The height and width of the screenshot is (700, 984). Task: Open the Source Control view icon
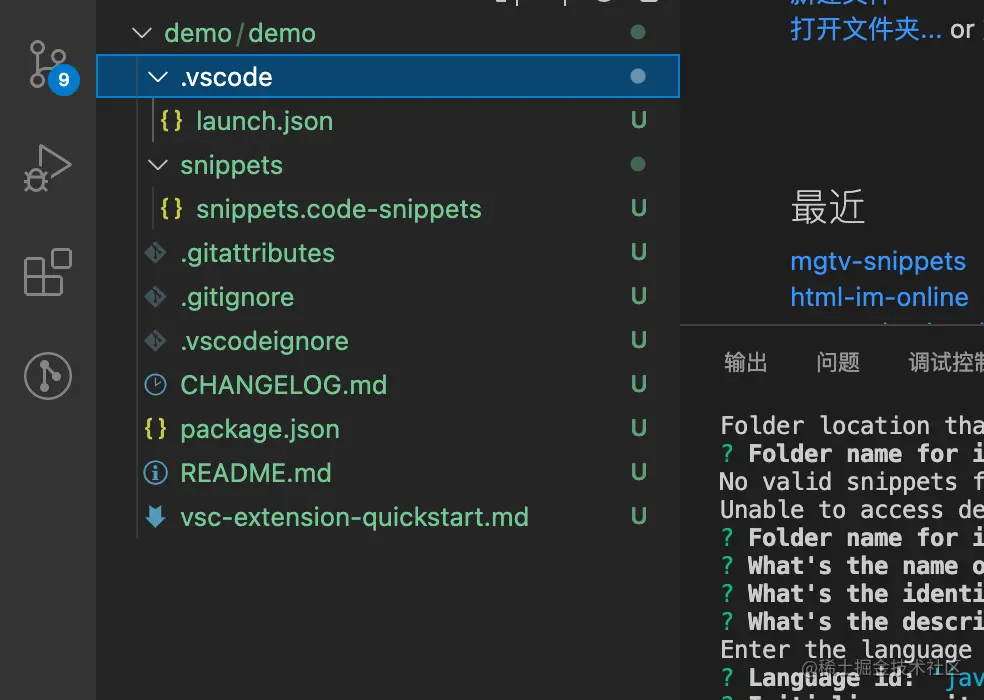(x=48, y=66)
